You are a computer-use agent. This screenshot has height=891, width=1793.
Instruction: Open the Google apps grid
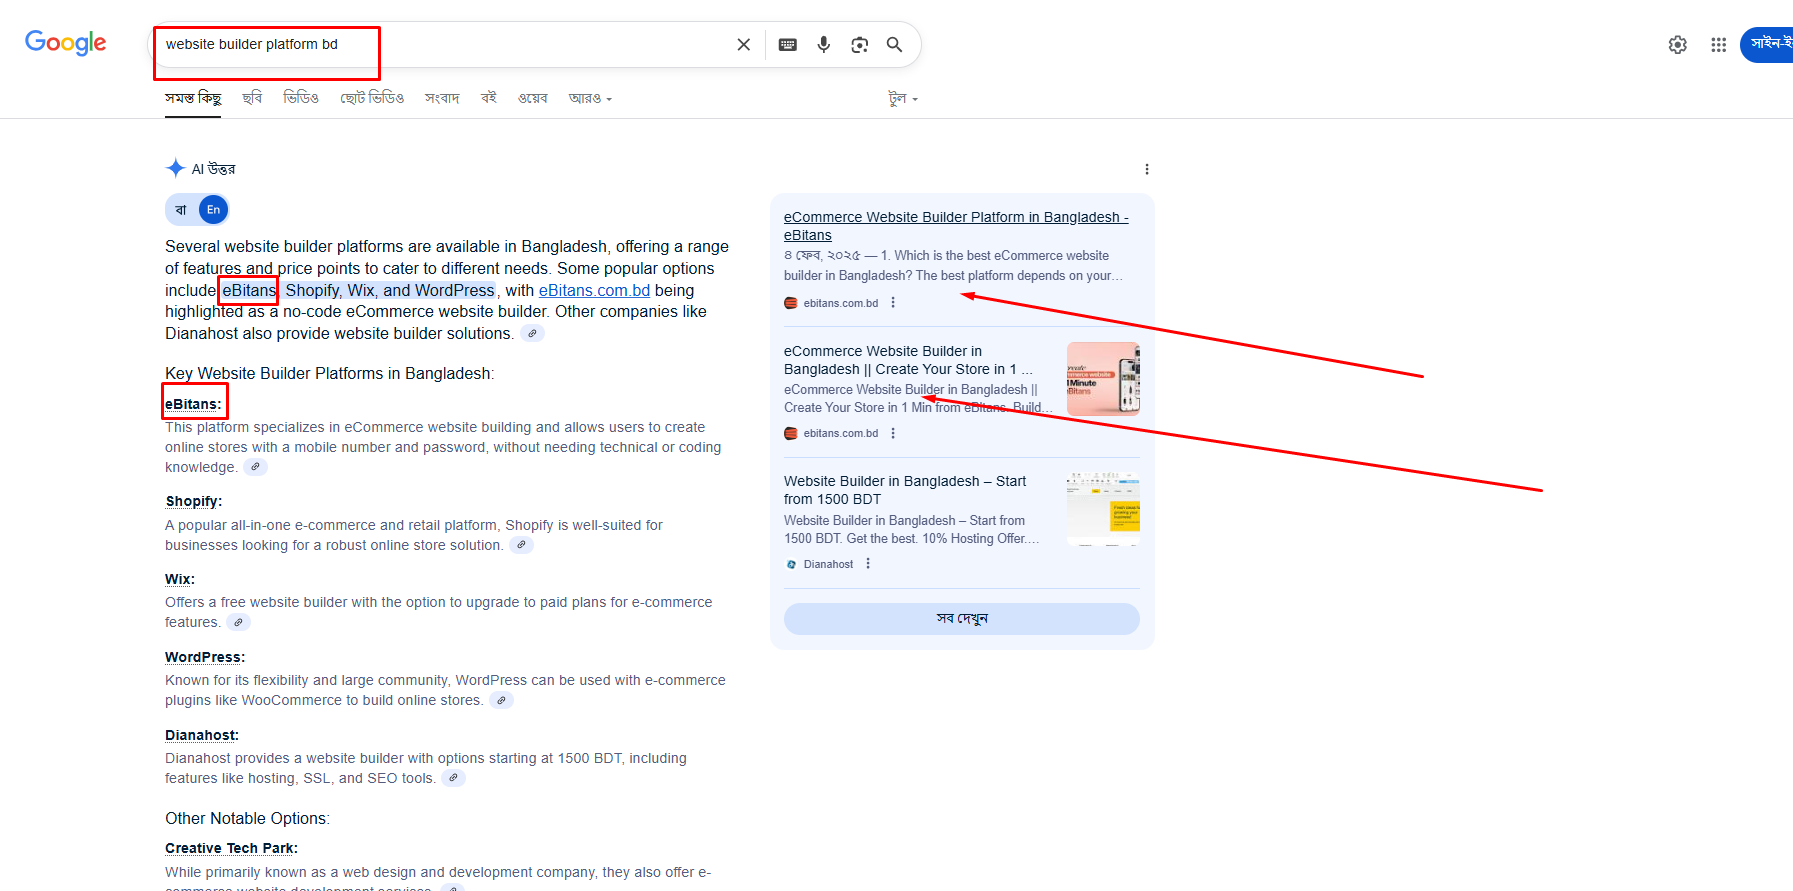click(x=1719, y=45)
